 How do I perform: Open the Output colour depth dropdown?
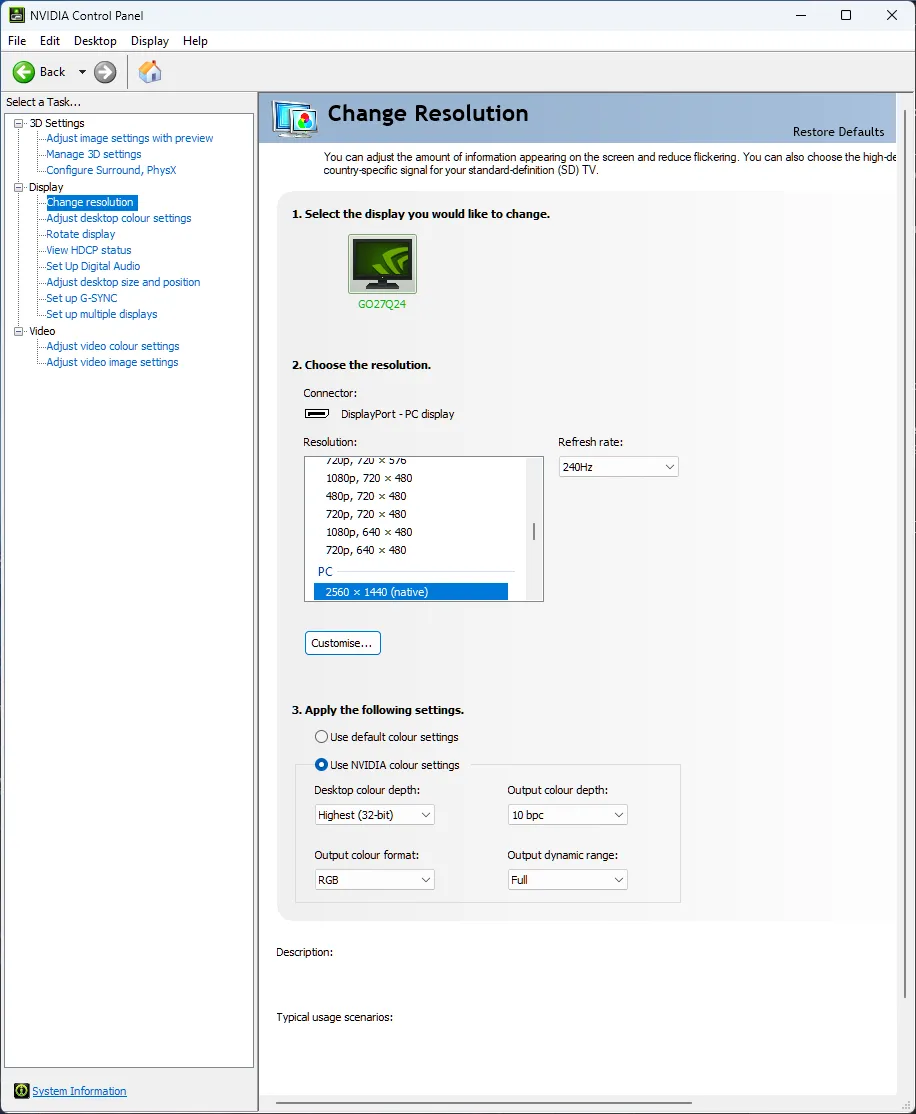(x=567, y=815)
